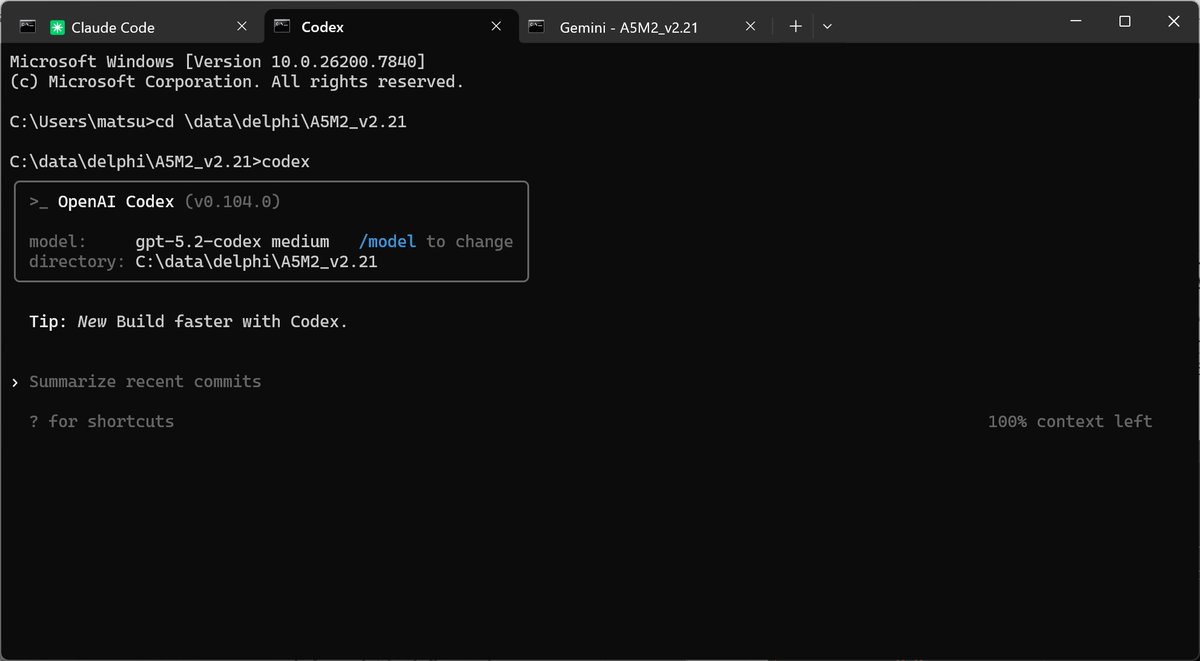Click the terminal icon on the Codex tab

282,27
